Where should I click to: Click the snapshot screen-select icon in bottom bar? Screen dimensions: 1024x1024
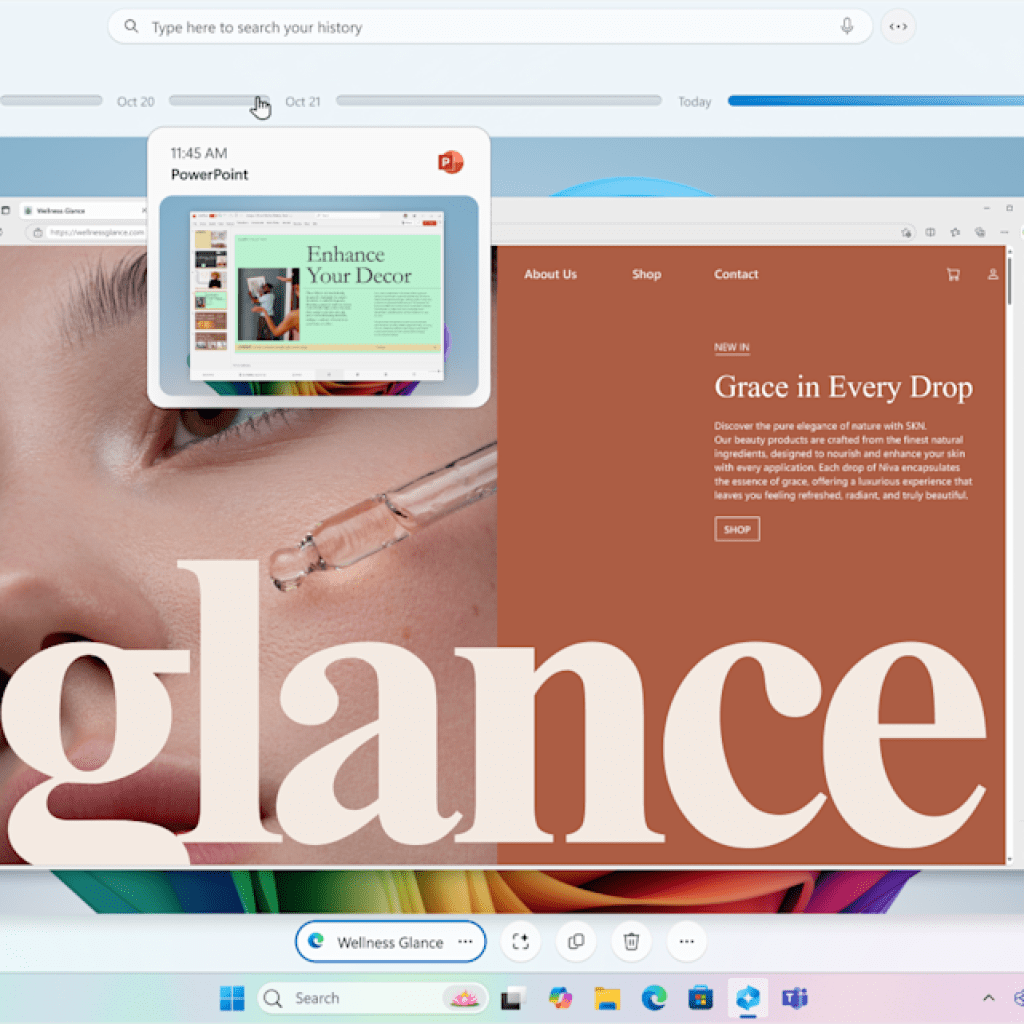click(520, 941)
